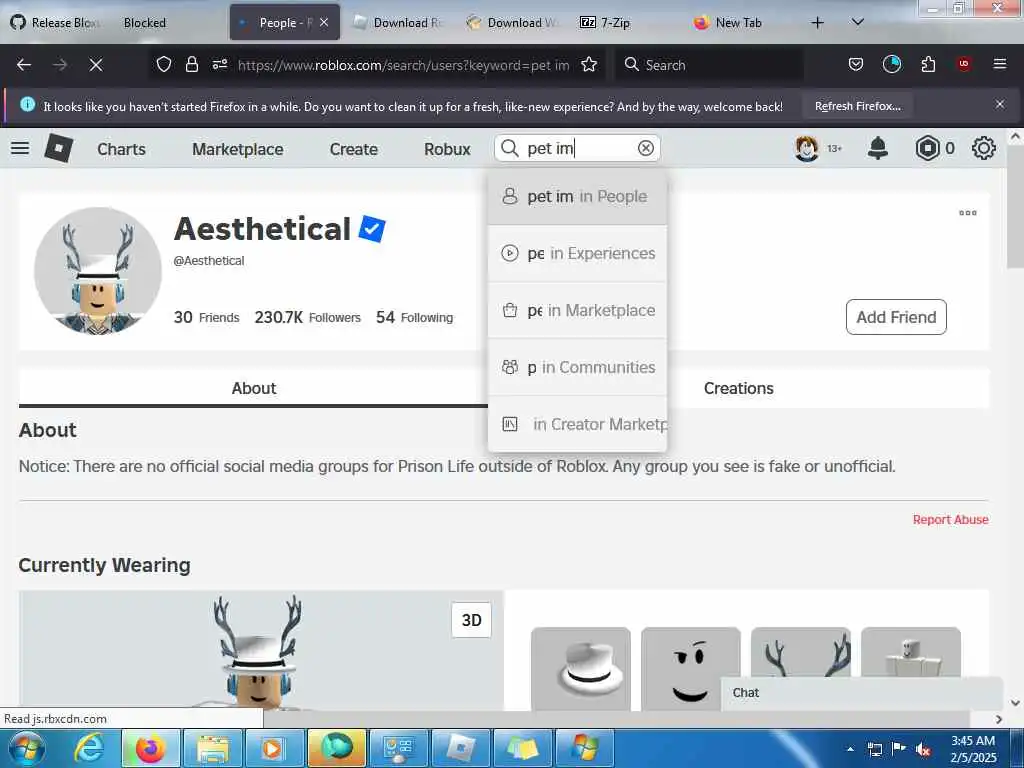Open Firefox extensions puzzle icon
This screenshot has height=768, width=1024.
pos(928,64)
